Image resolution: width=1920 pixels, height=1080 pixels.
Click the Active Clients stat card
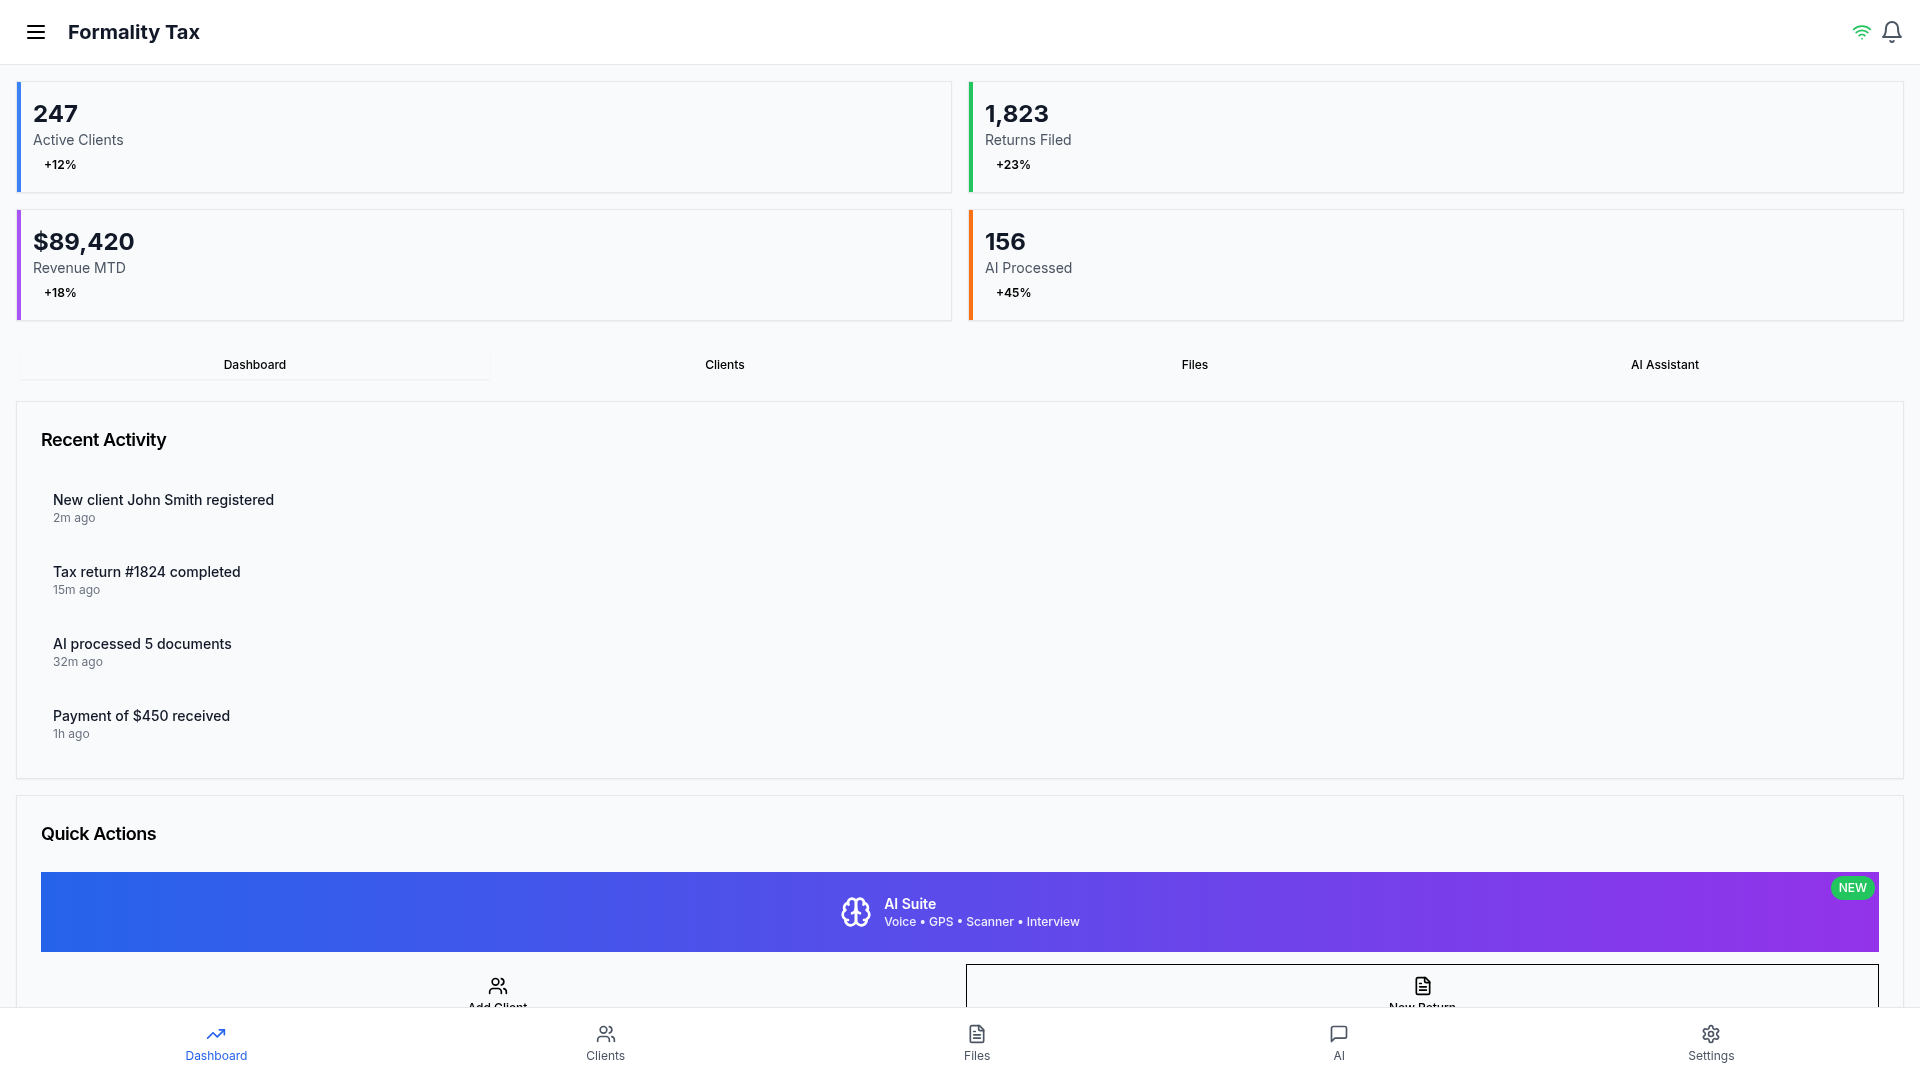(484, 137)
